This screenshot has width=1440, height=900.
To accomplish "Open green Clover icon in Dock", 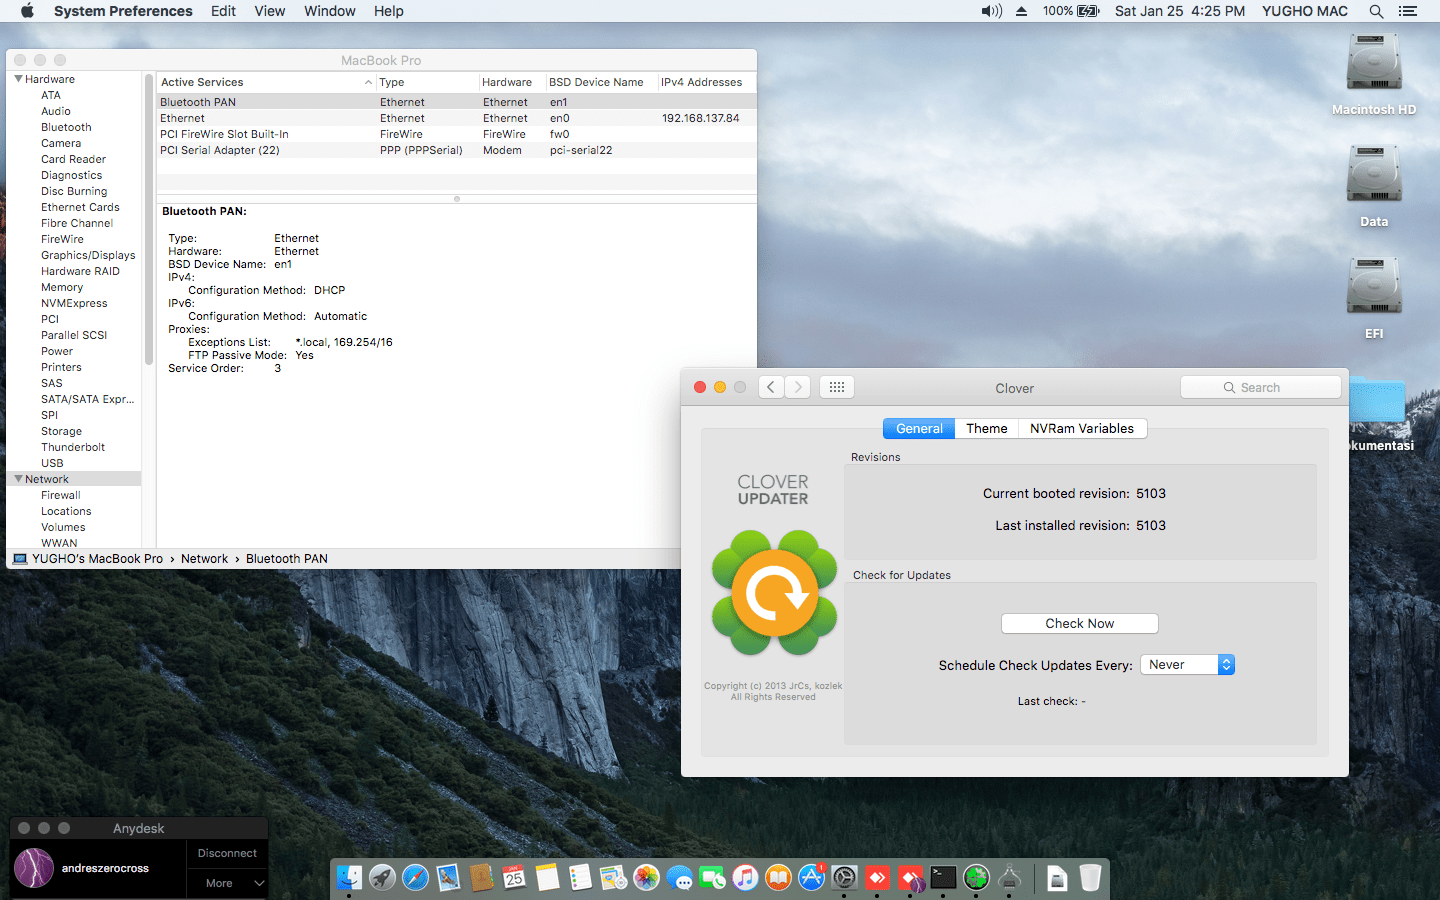I will 976,878.
